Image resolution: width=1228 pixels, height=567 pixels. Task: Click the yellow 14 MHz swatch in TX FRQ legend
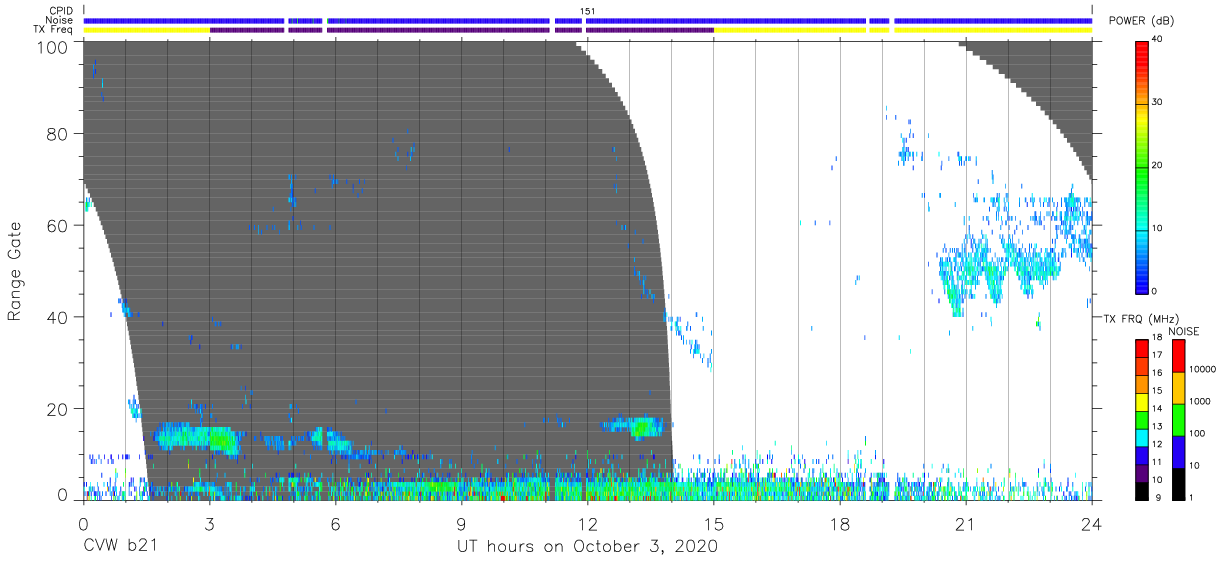1142,402
